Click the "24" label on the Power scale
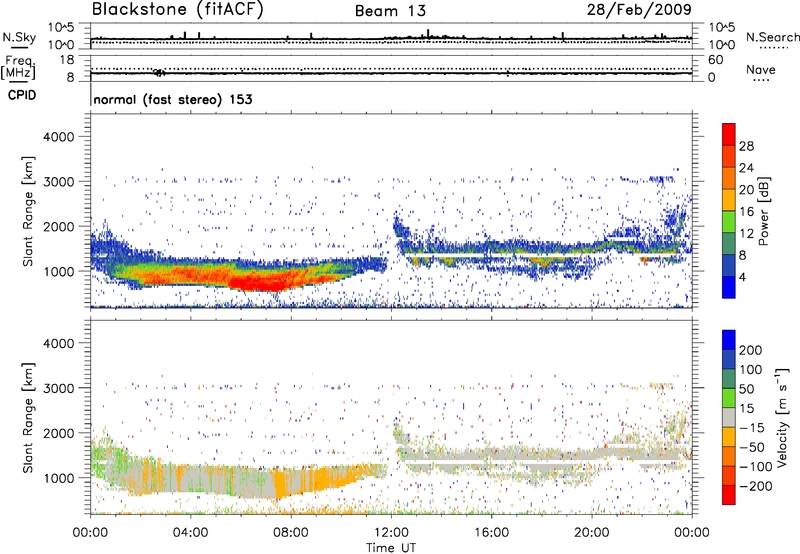This screenshot has width=800, height=554. (x=746, y=168)
